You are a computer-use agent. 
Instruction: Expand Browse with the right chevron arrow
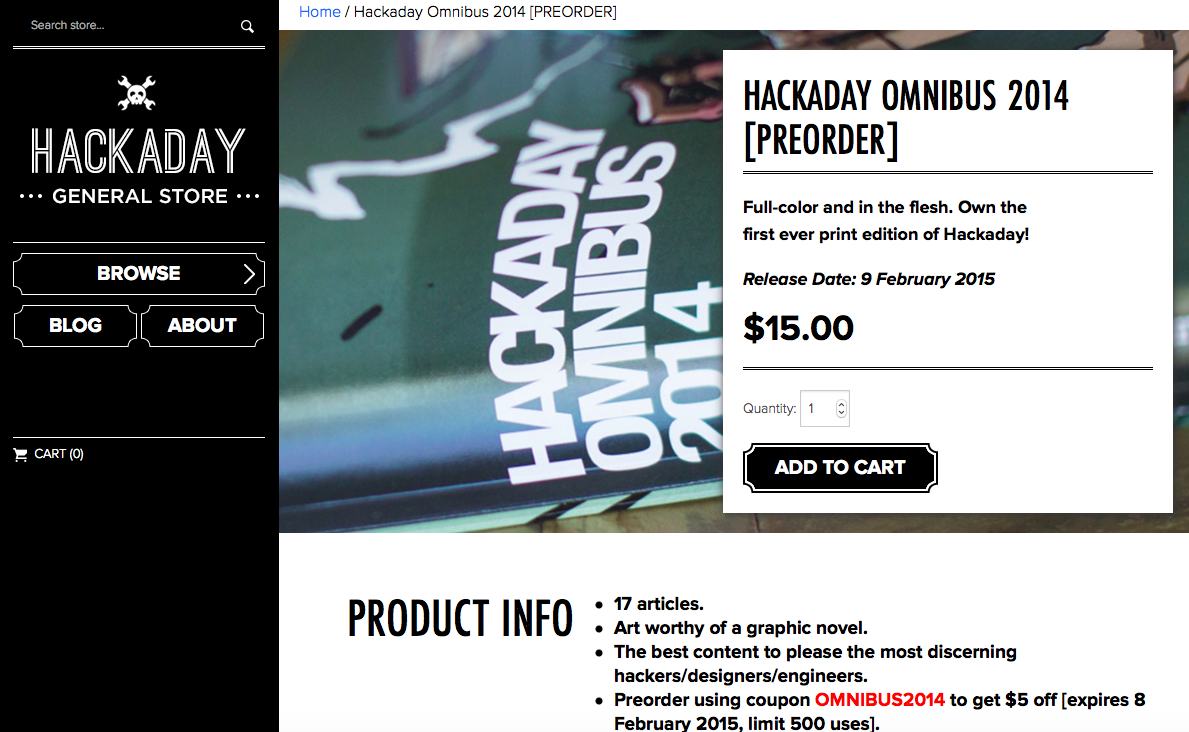[249, 274]
